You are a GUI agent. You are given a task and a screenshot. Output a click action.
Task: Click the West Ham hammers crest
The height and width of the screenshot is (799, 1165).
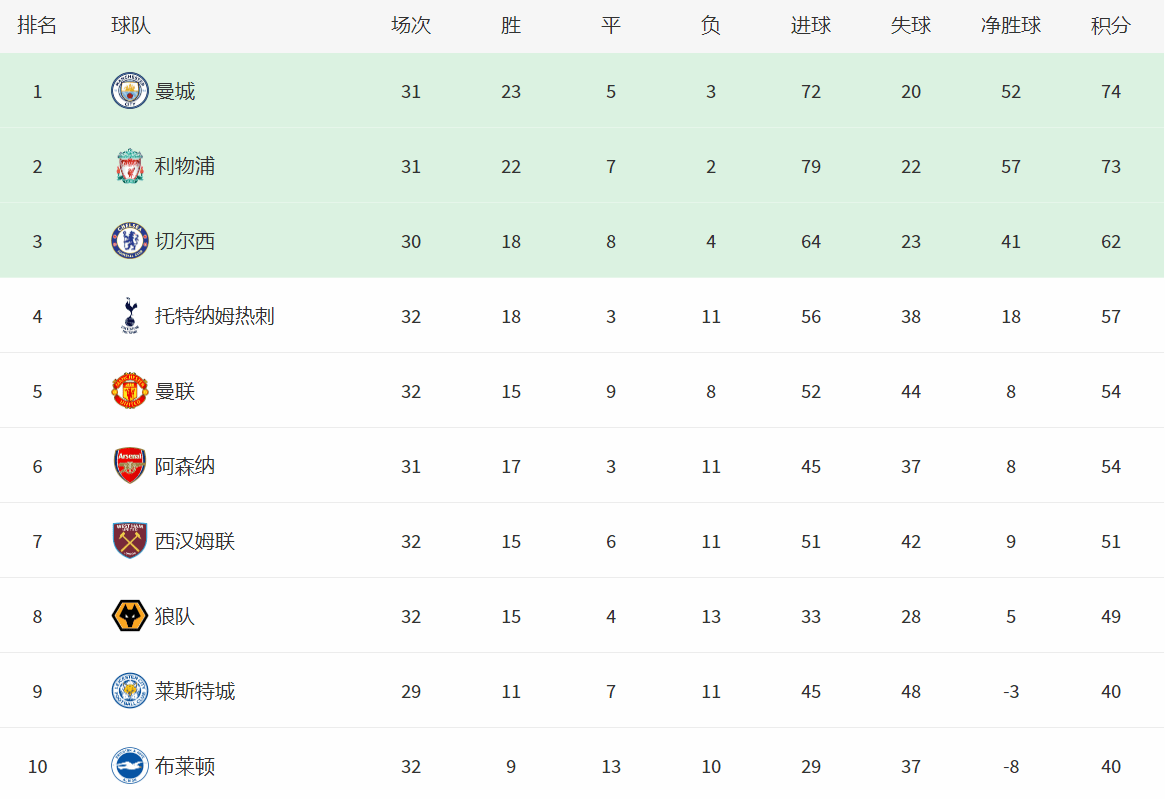(129, 540)
